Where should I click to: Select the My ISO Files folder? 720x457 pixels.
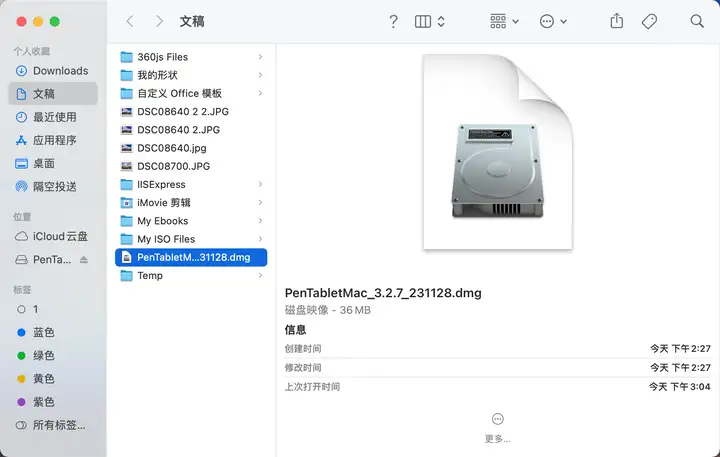[191, 239]
